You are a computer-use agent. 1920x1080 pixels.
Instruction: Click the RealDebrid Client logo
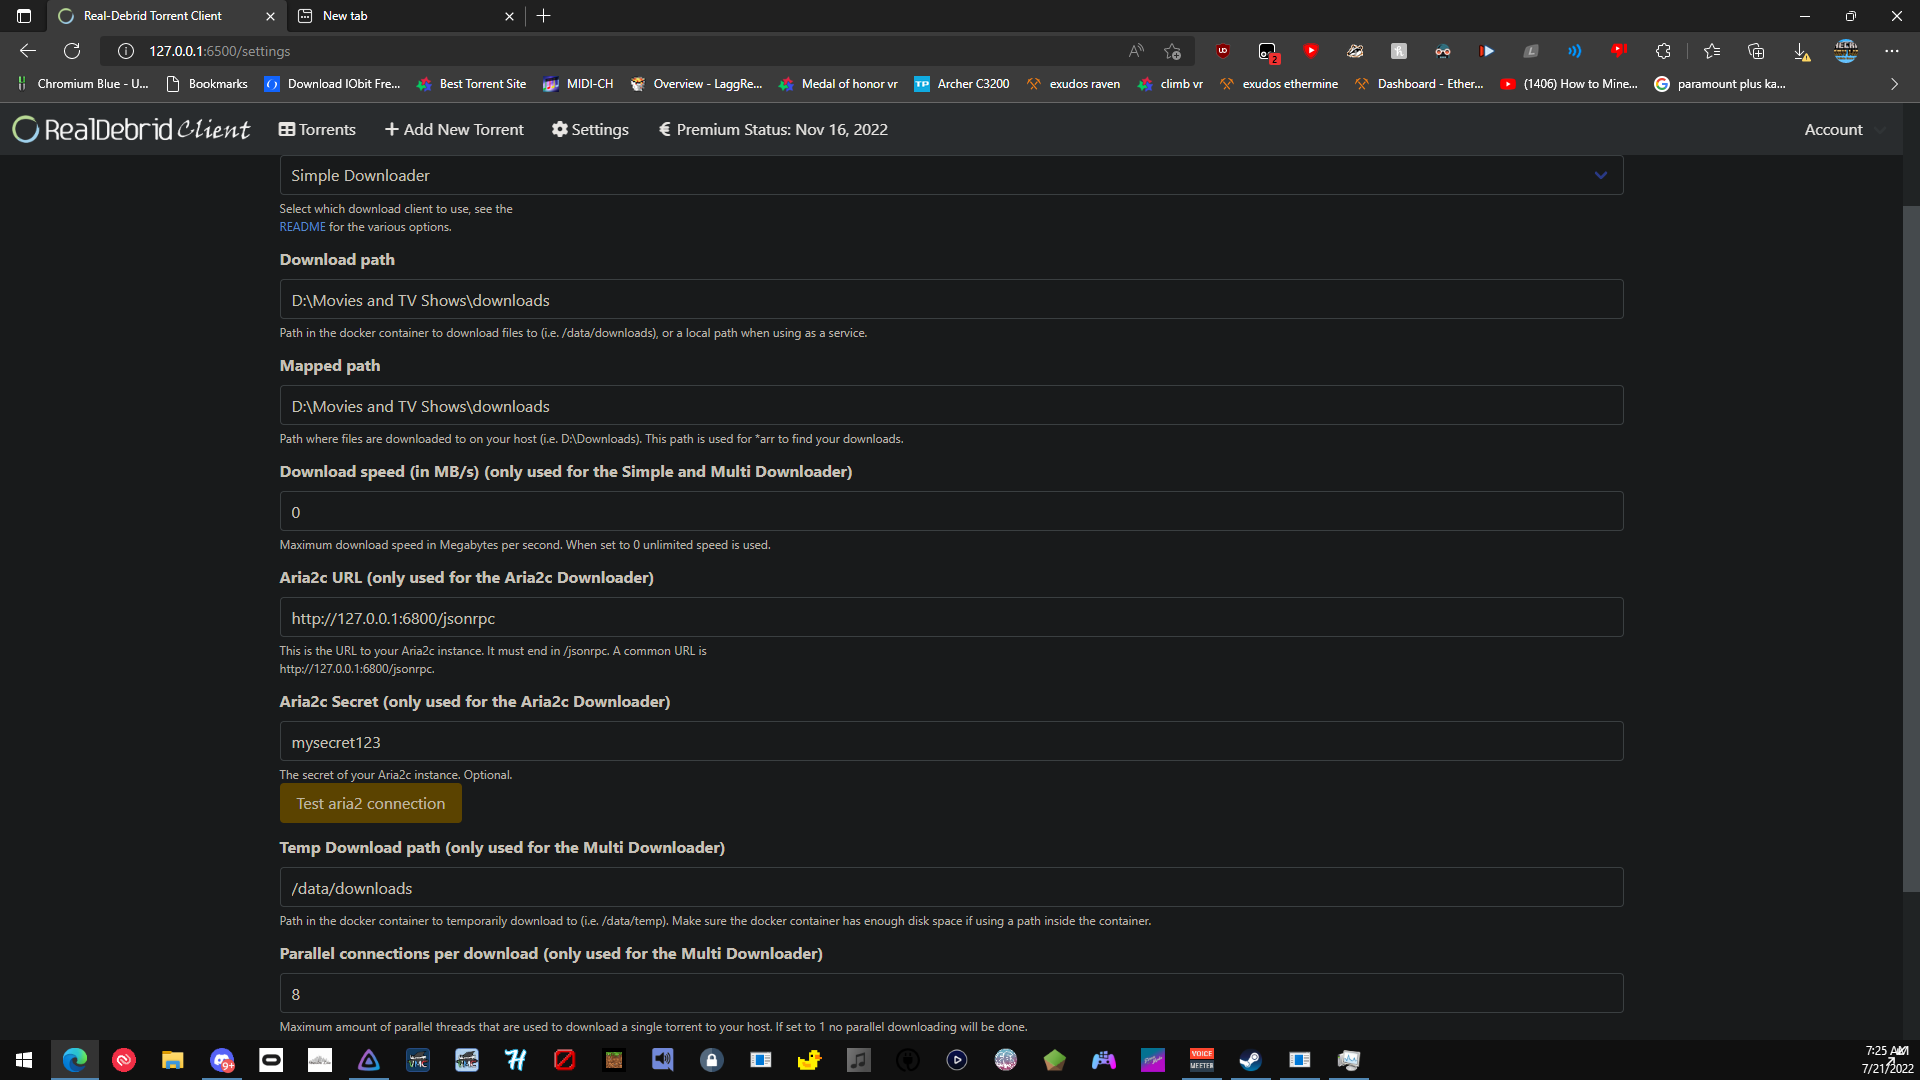[x=130, y=129]
